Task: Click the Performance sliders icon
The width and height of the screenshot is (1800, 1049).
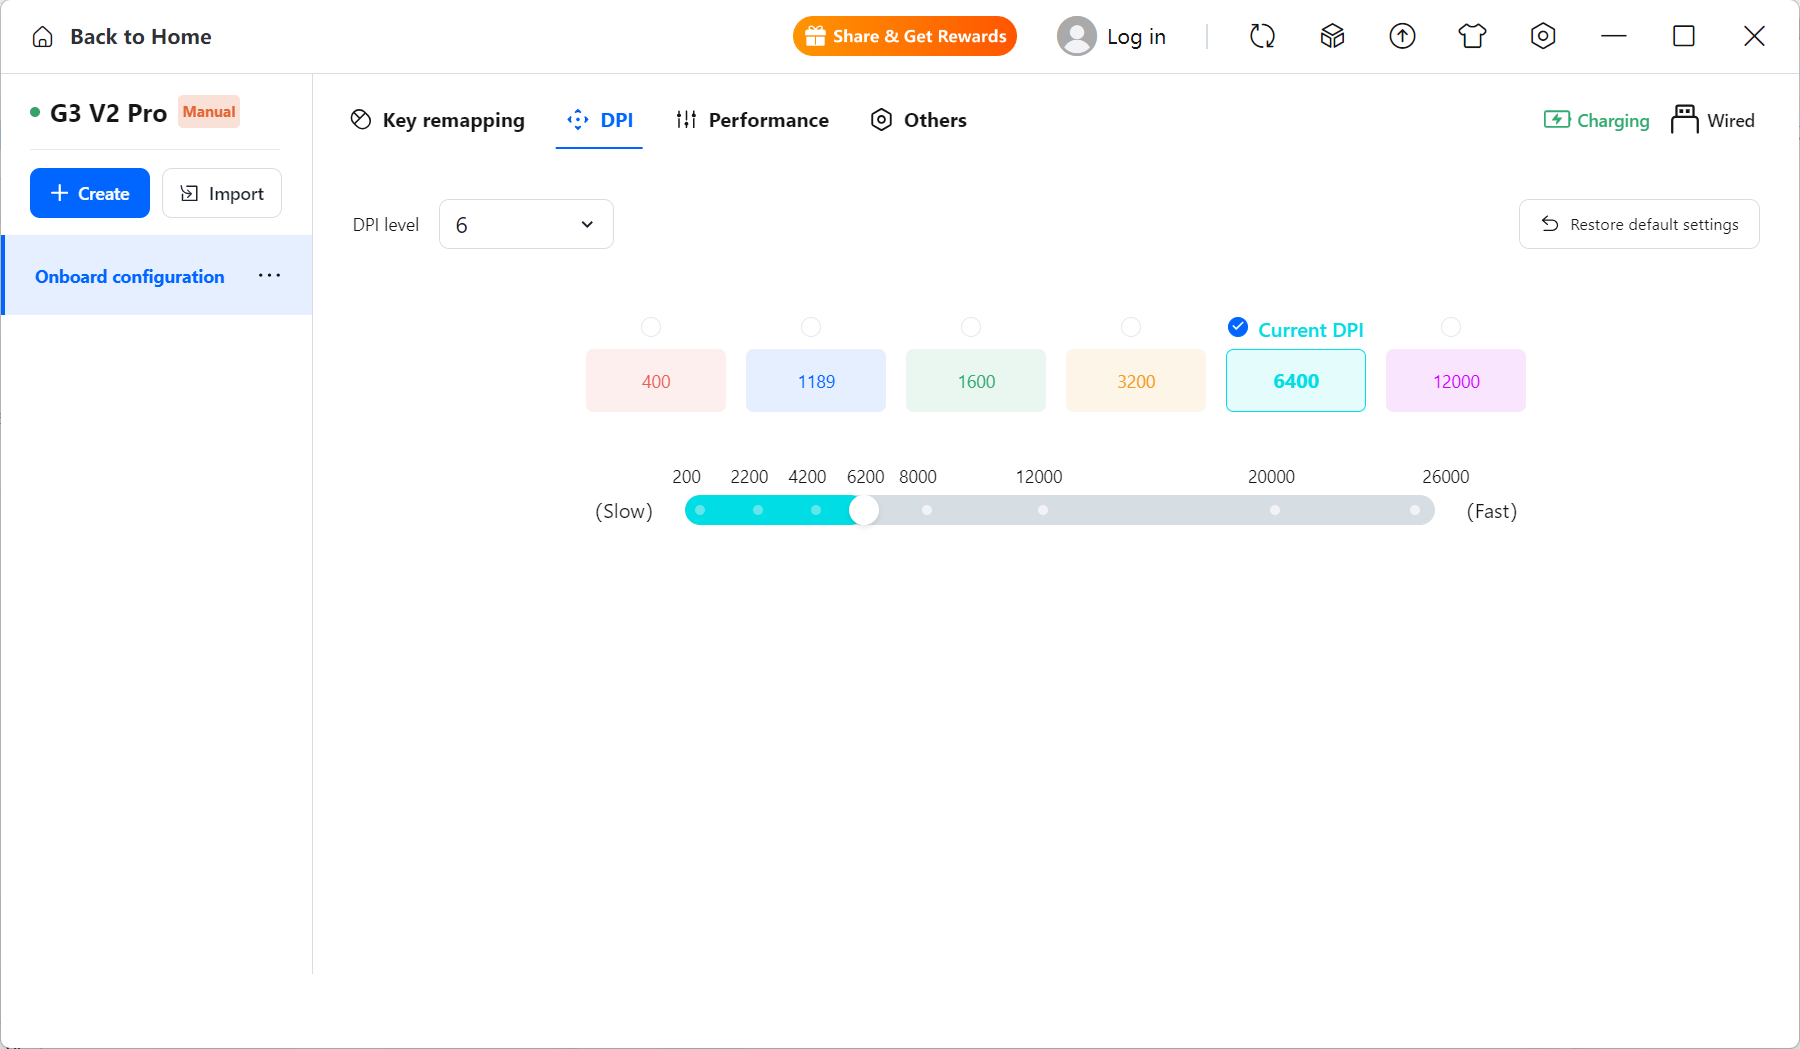Action: pos(686,120)
